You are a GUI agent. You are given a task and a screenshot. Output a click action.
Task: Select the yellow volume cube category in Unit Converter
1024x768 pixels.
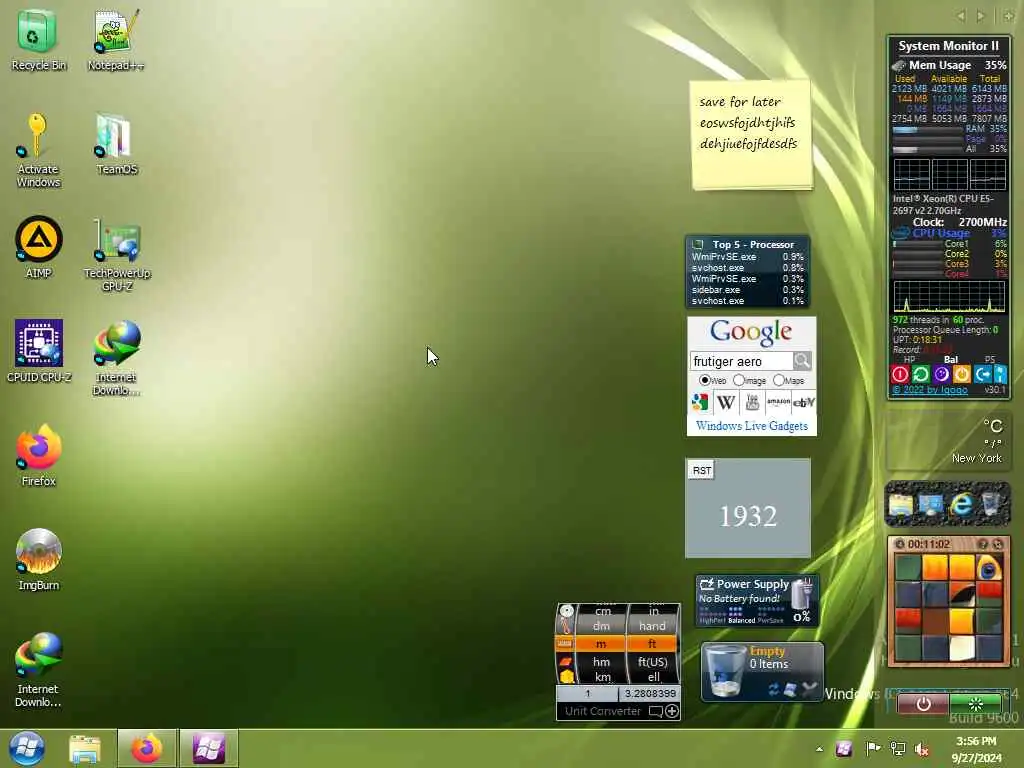point(566,677)
